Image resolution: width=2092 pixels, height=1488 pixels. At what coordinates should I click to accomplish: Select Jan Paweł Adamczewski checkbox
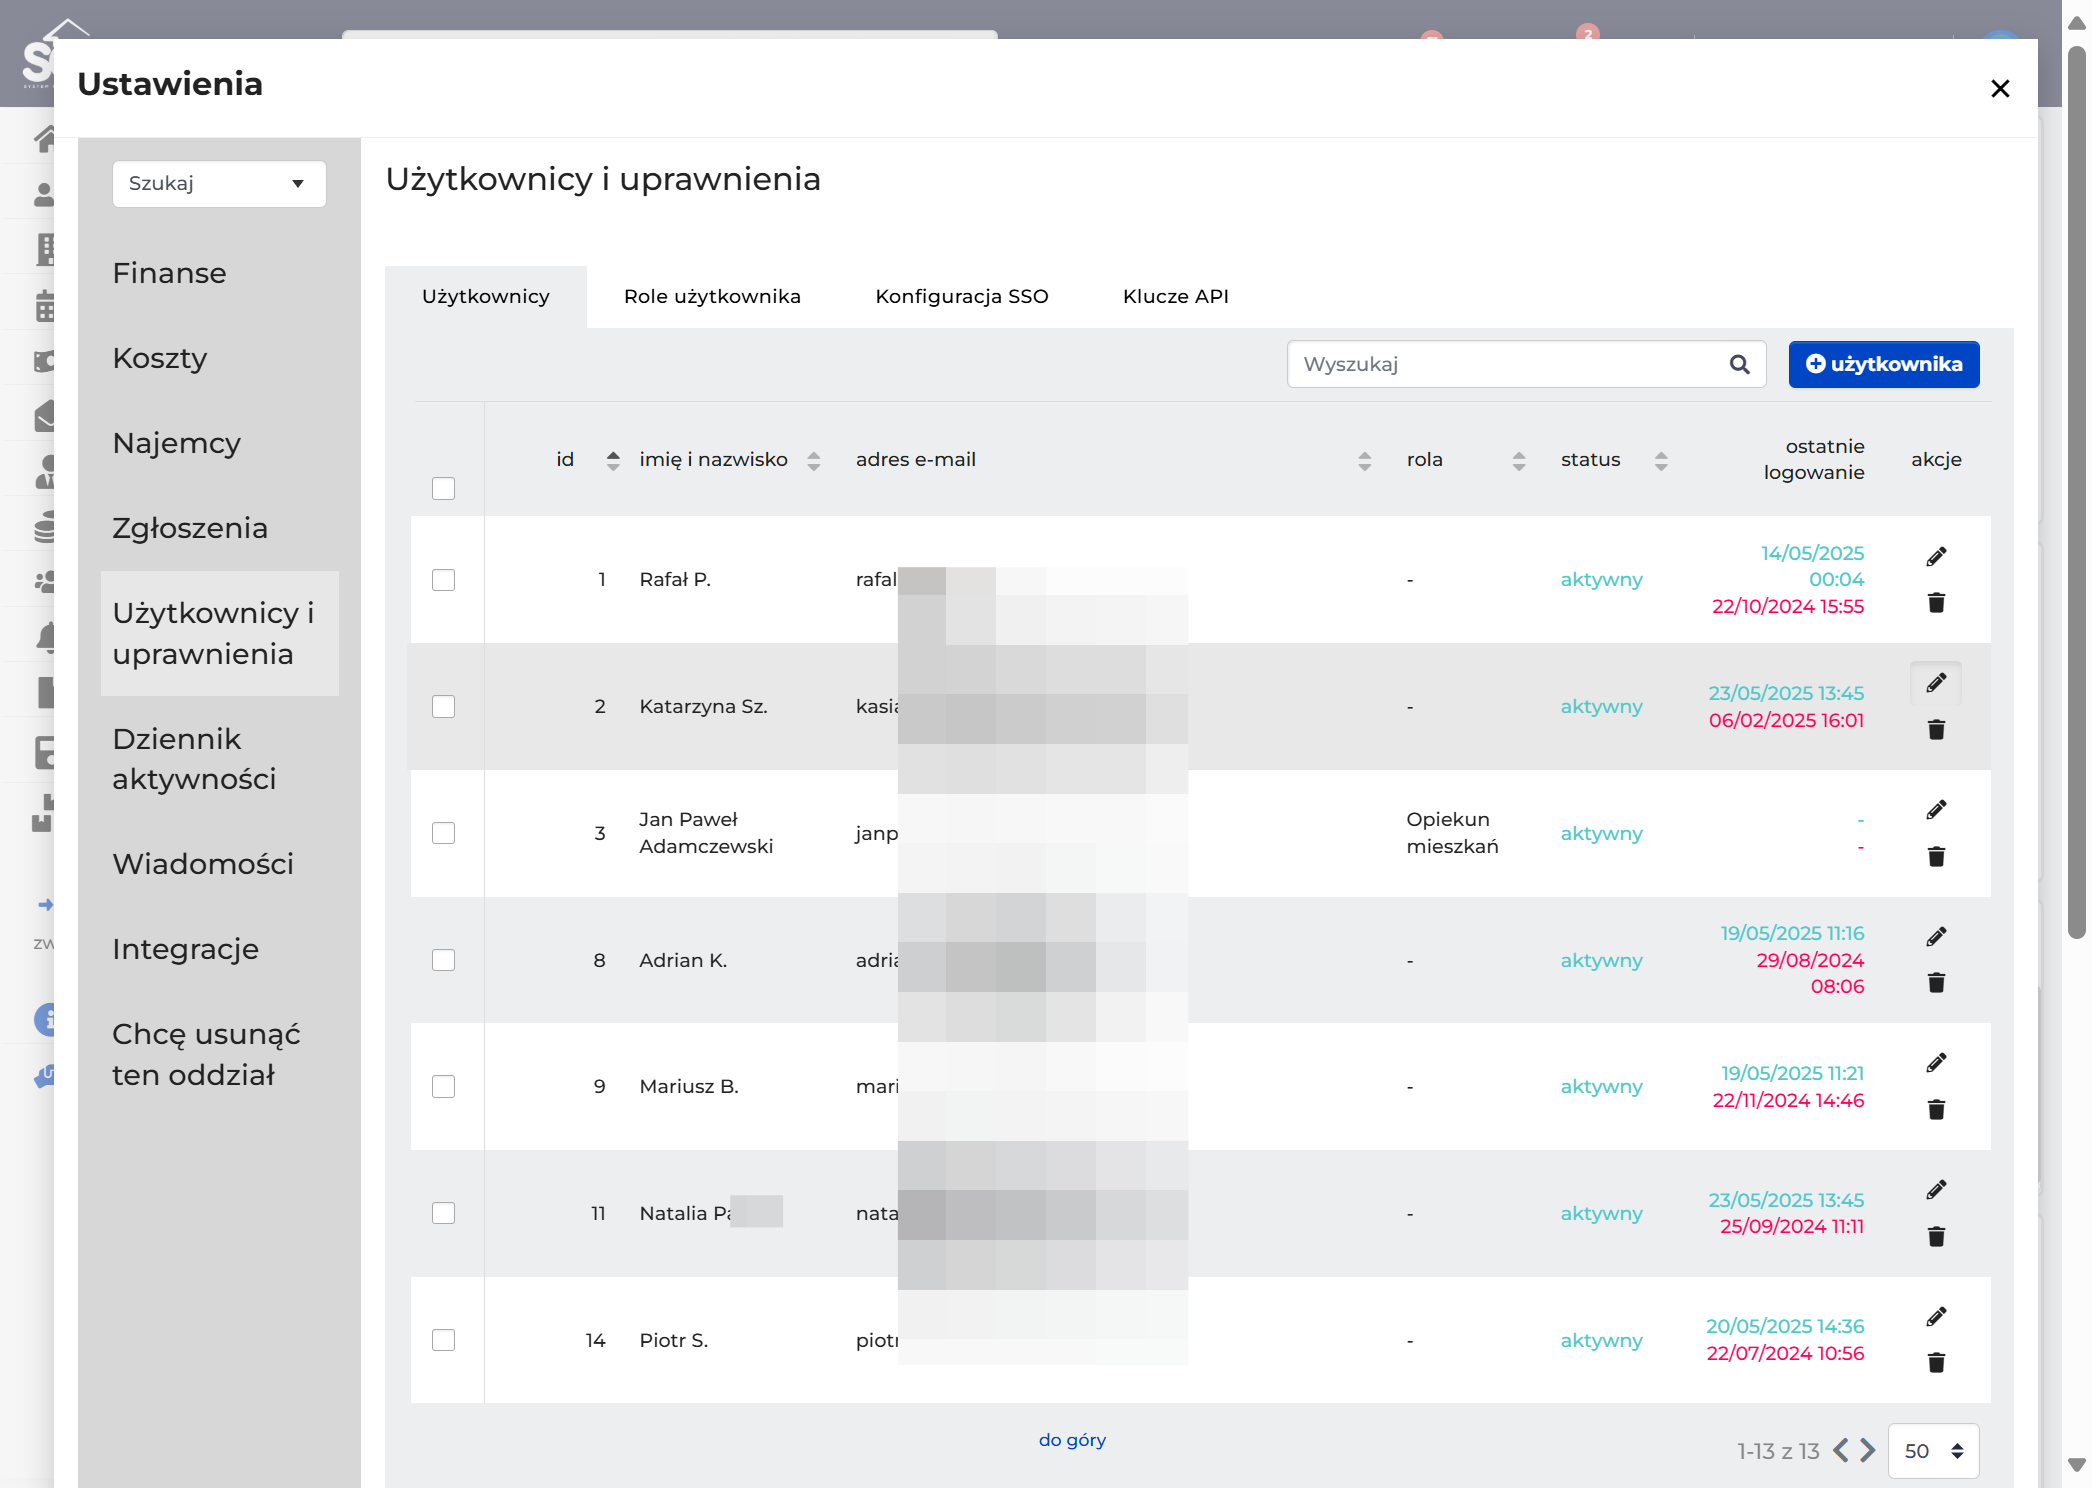pos(443,833)
